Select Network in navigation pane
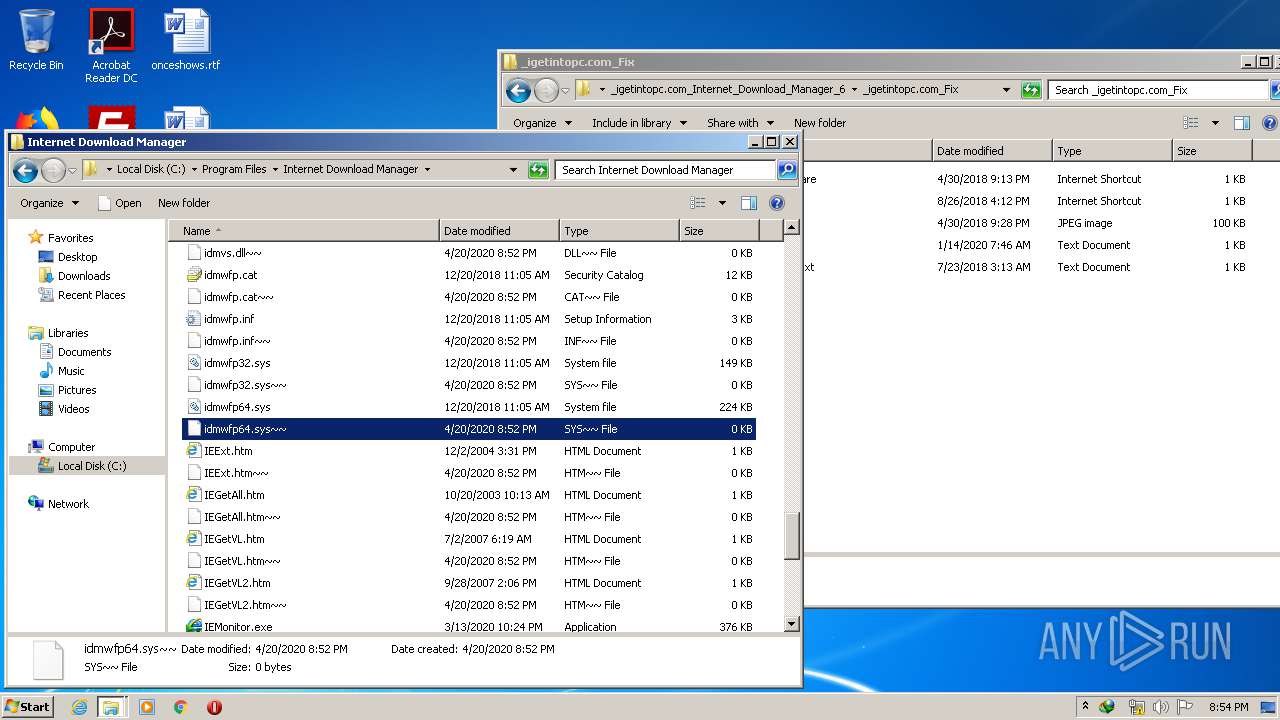This screenshot has width=1280, height=720. click(68, 504)
